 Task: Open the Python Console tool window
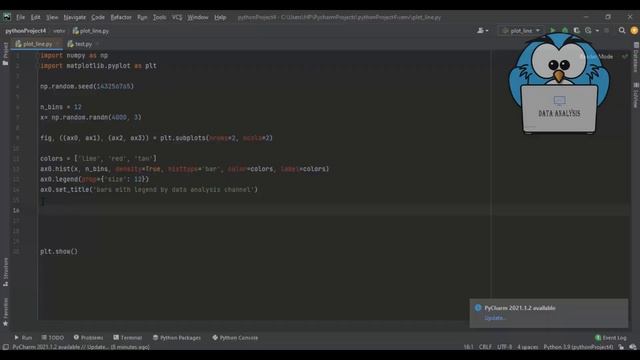click(x=235, y=338)
